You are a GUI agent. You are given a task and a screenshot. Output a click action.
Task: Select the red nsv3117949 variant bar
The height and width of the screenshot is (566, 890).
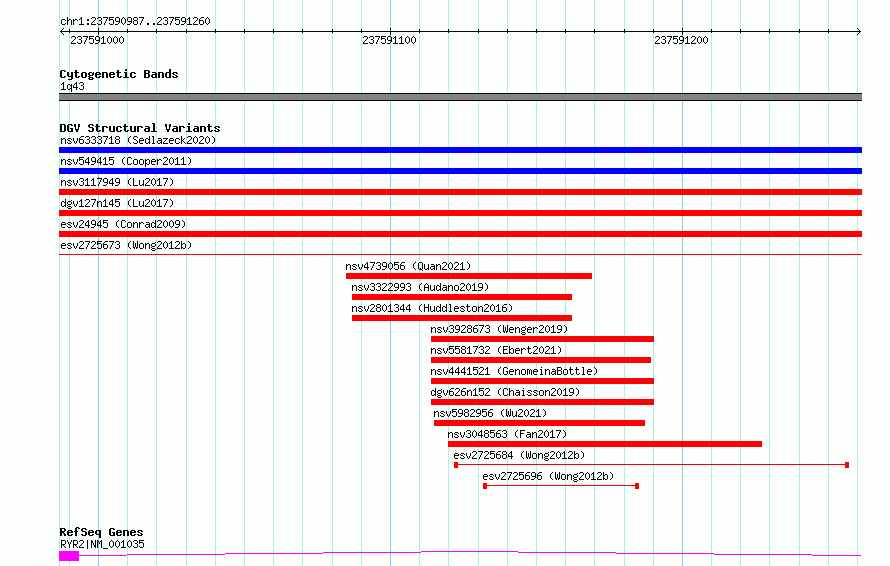(x=460, y=192)
